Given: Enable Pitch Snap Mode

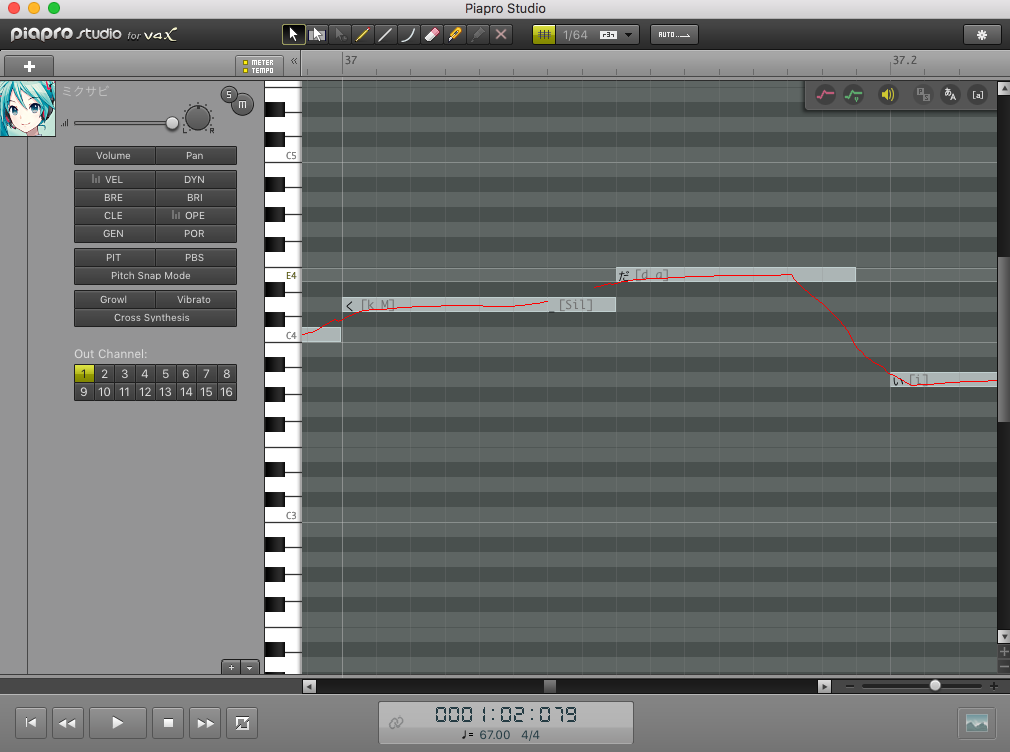Looking at the screenshot, I should (155, 276).
